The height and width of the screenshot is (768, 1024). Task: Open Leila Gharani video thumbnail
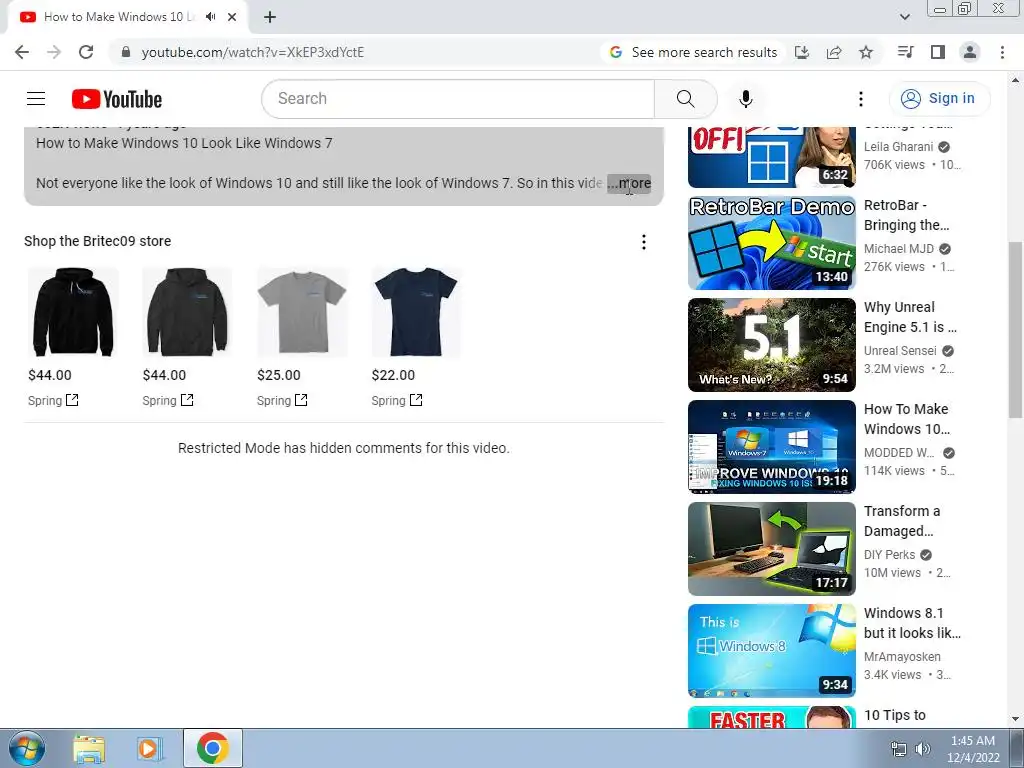[772, 157]
